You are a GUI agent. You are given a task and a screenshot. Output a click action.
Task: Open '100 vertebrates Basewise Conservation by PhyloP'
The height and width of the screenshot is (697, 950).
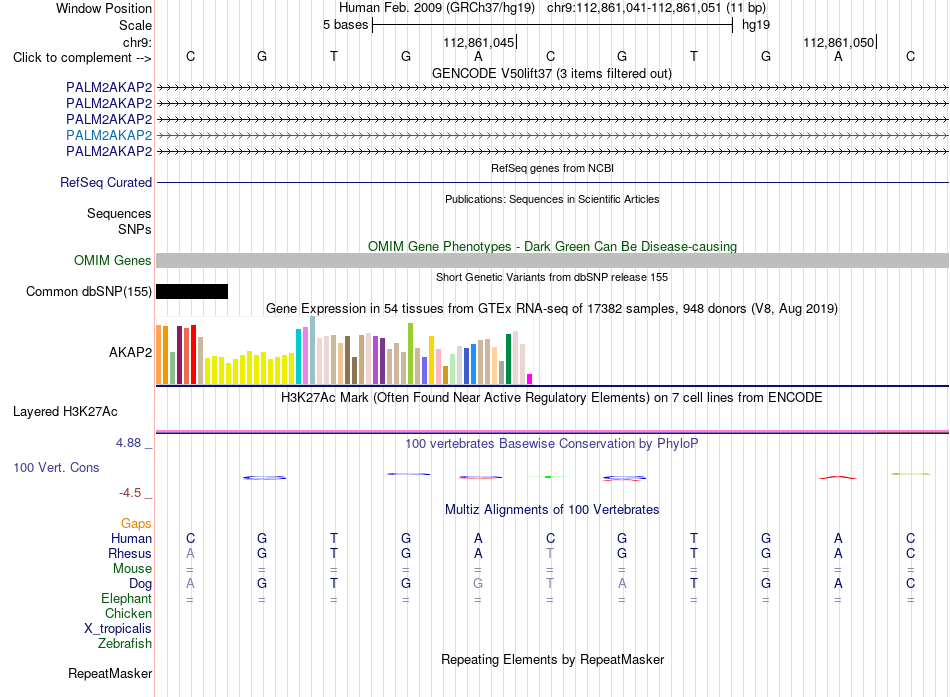click(x=552, y=444)
